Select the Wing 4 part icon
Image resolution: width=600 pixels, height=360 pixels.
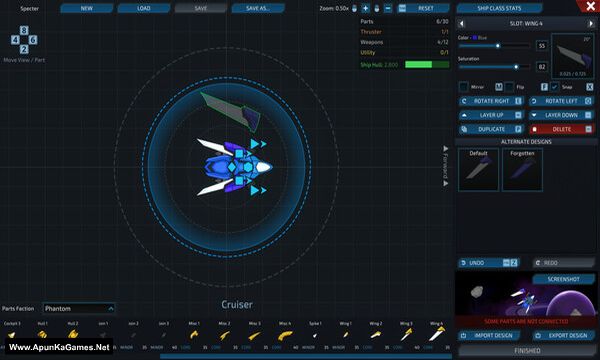click(x=436, y=334)
